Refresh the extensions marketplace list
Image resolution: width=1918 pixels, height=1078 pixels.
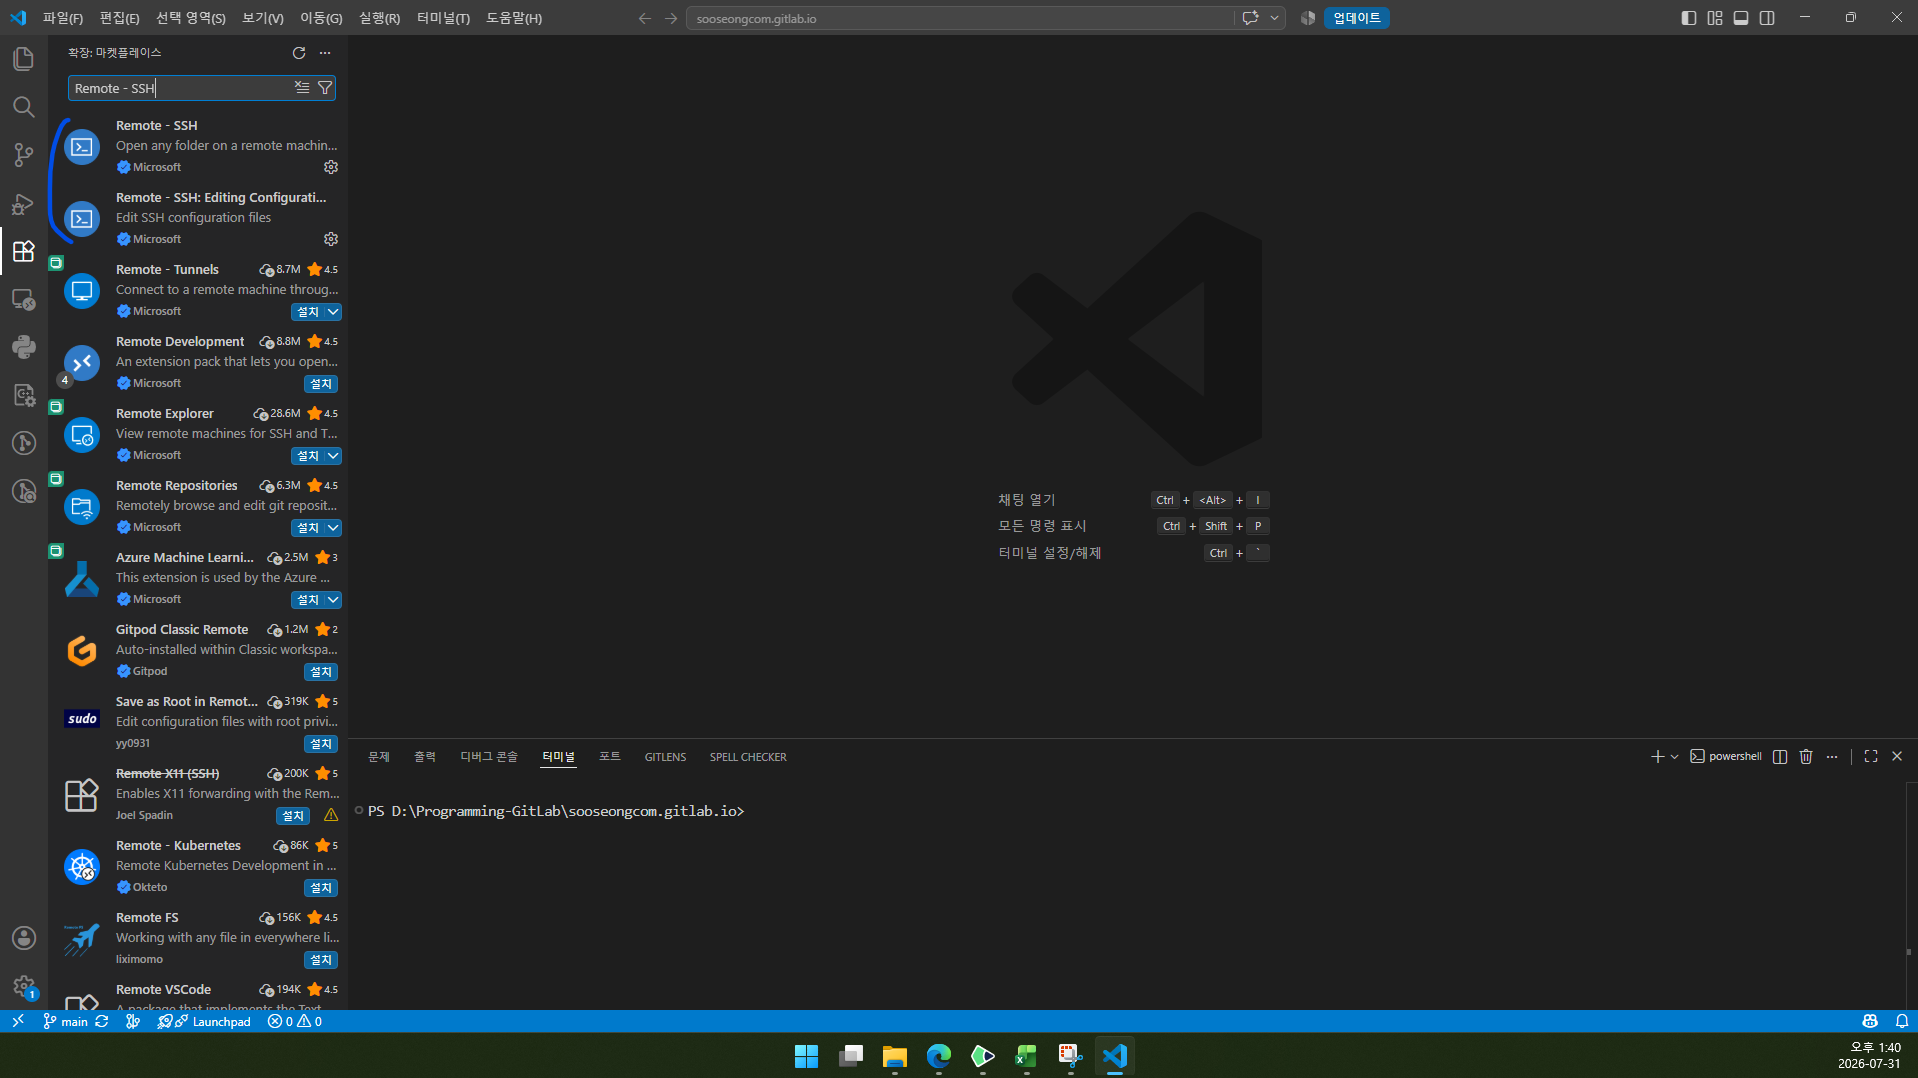point(298,53)
